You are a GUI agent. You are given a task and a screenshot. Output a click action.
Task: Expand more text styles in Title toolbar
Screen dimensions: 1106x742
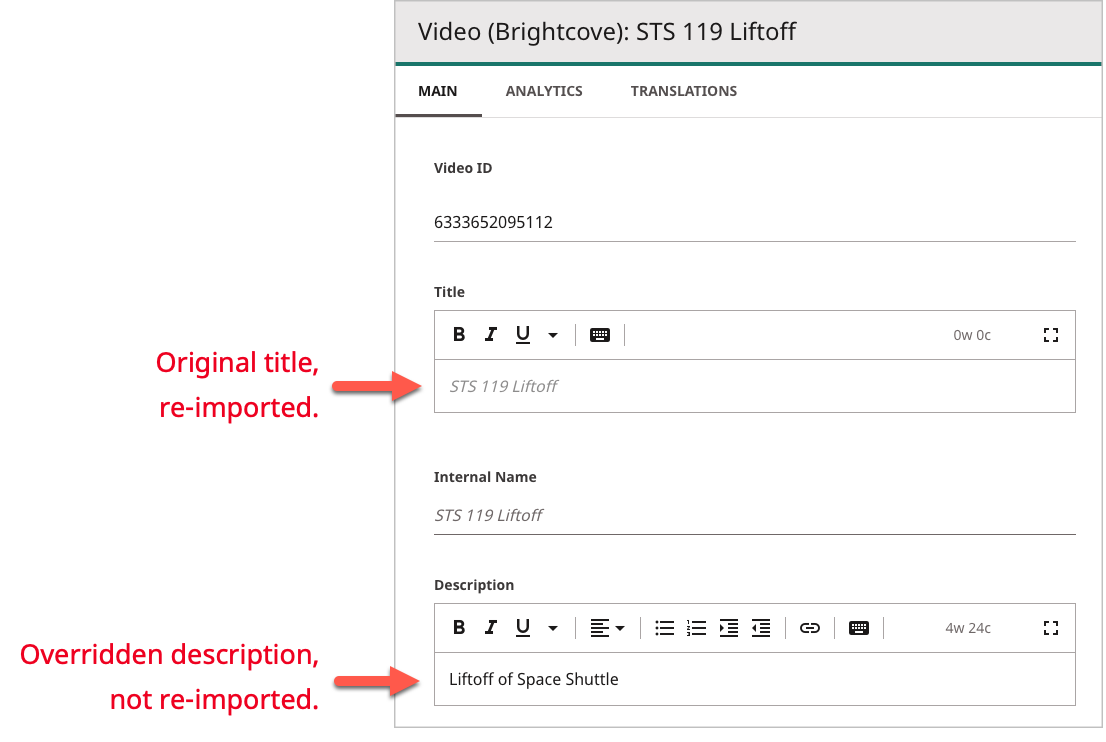pyautogui.click(x=553, y=335)
